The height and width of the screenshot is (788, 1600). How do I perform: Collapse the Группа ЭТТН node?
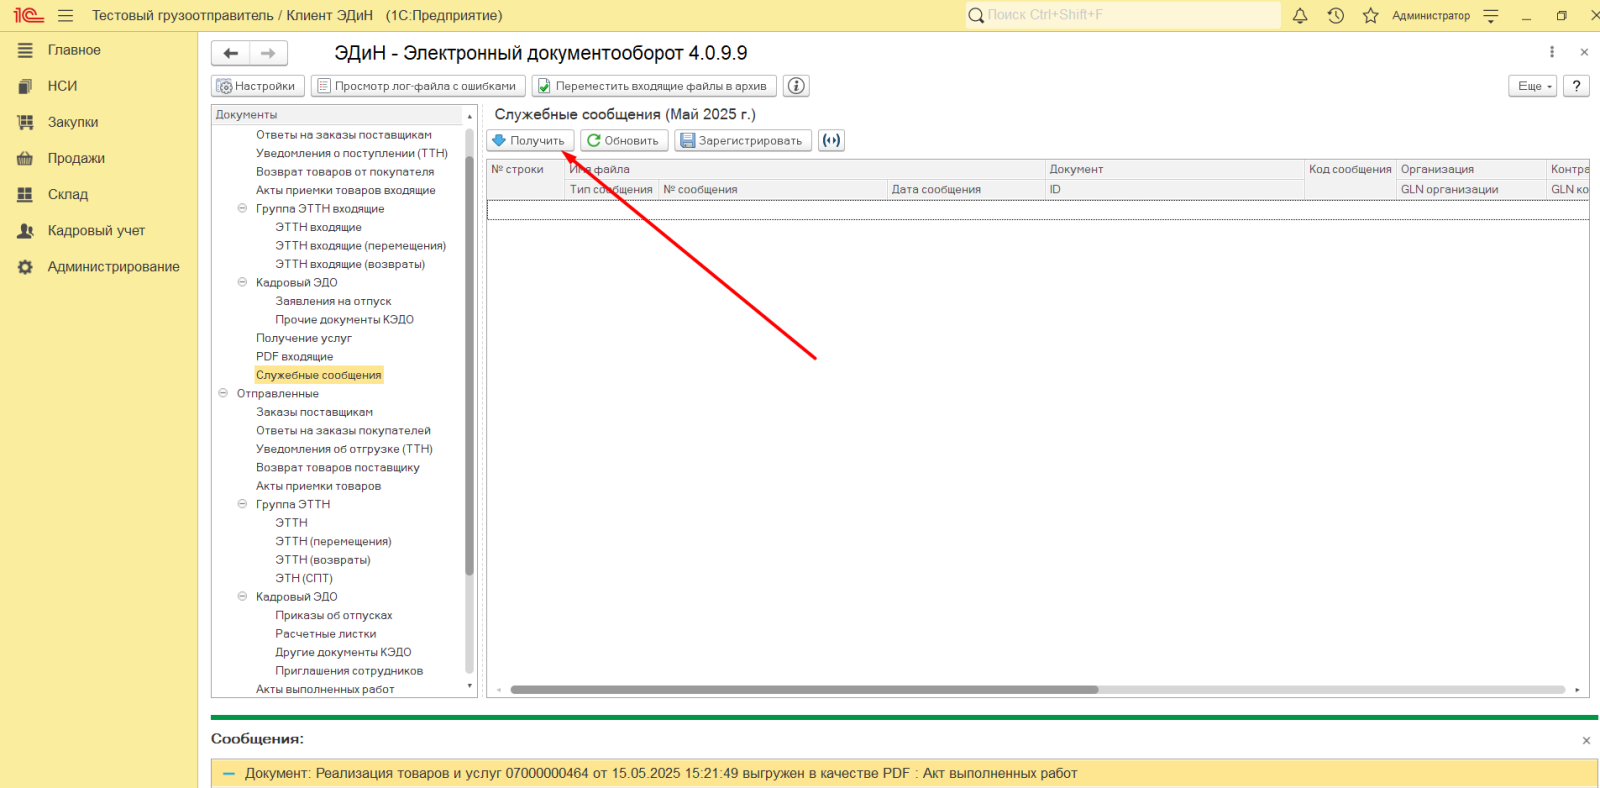tap(242, 504)
